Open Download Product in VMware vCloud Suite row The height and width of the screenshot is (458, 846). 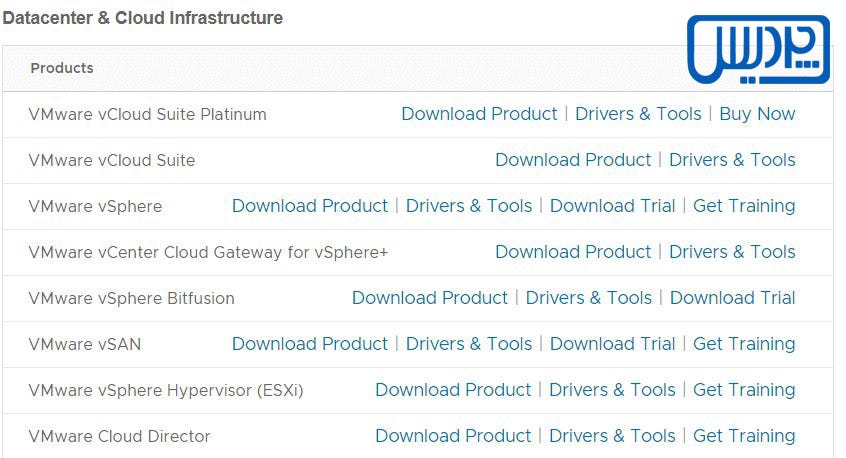coord(573,160)
